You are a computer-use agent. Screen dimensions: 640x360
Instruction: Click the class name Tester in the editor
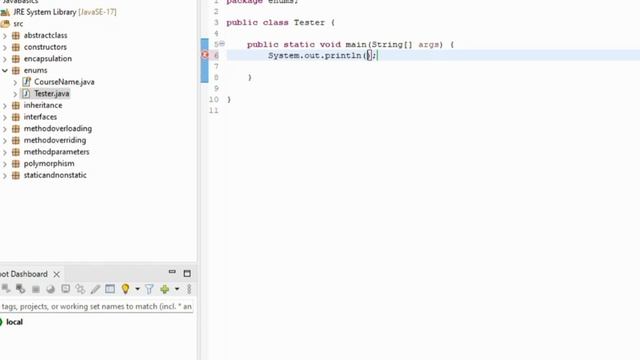309,22
